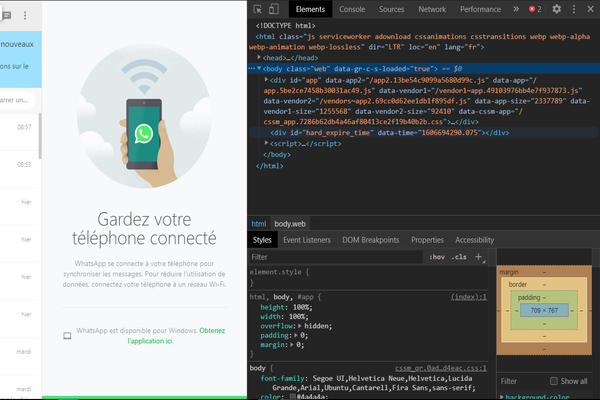Close the DevTools panel
Screen dimensions: 600x400
pos(590,9)
